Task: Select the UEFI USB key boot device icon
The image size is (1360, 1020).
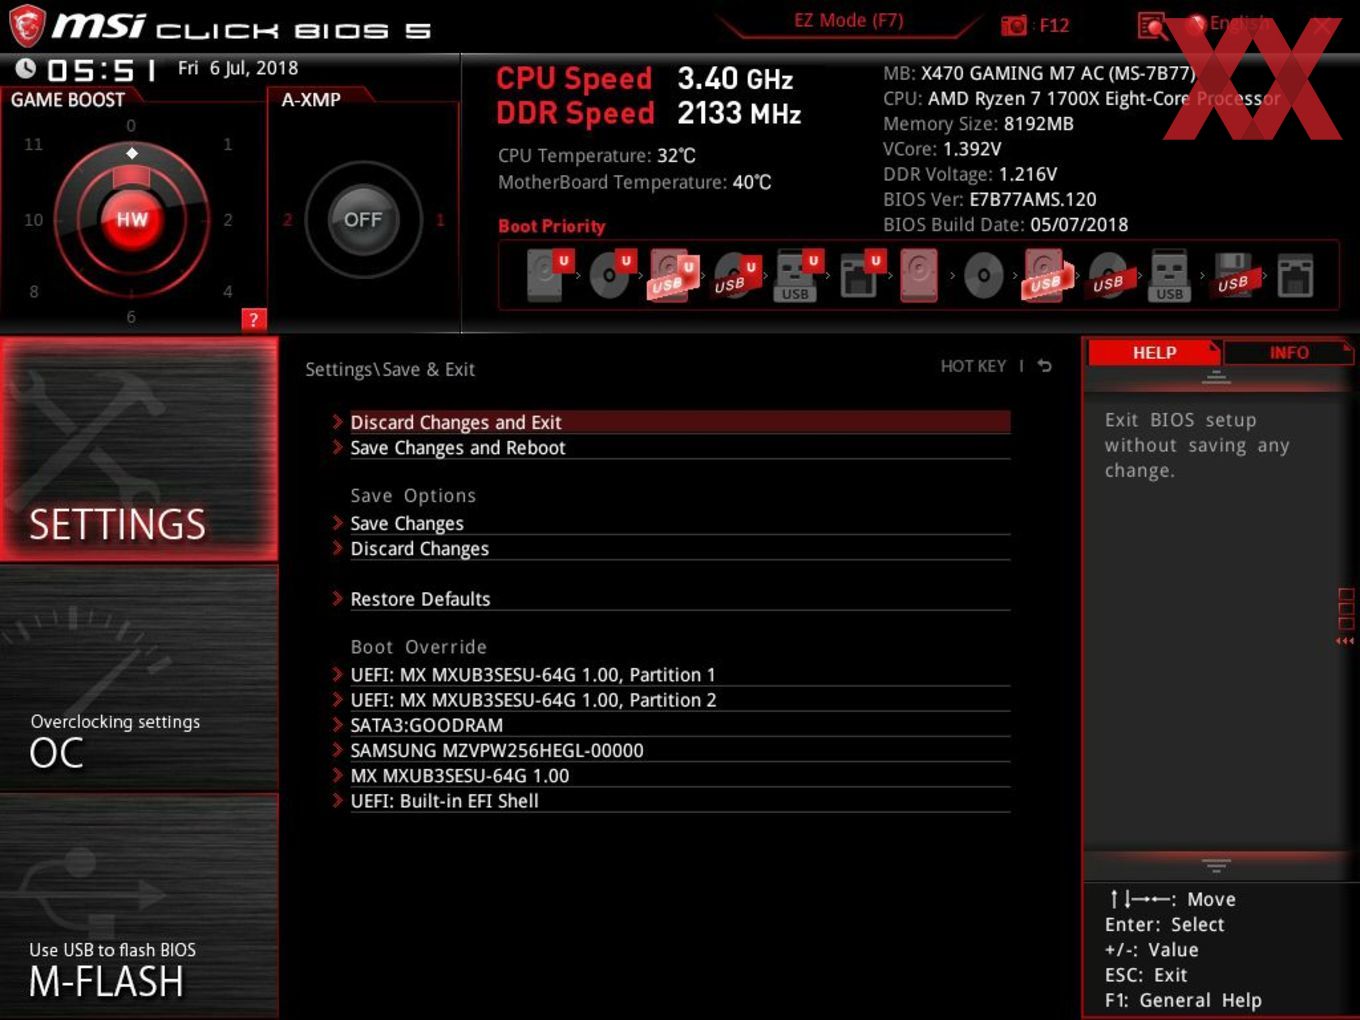Action: click(796, 274)
